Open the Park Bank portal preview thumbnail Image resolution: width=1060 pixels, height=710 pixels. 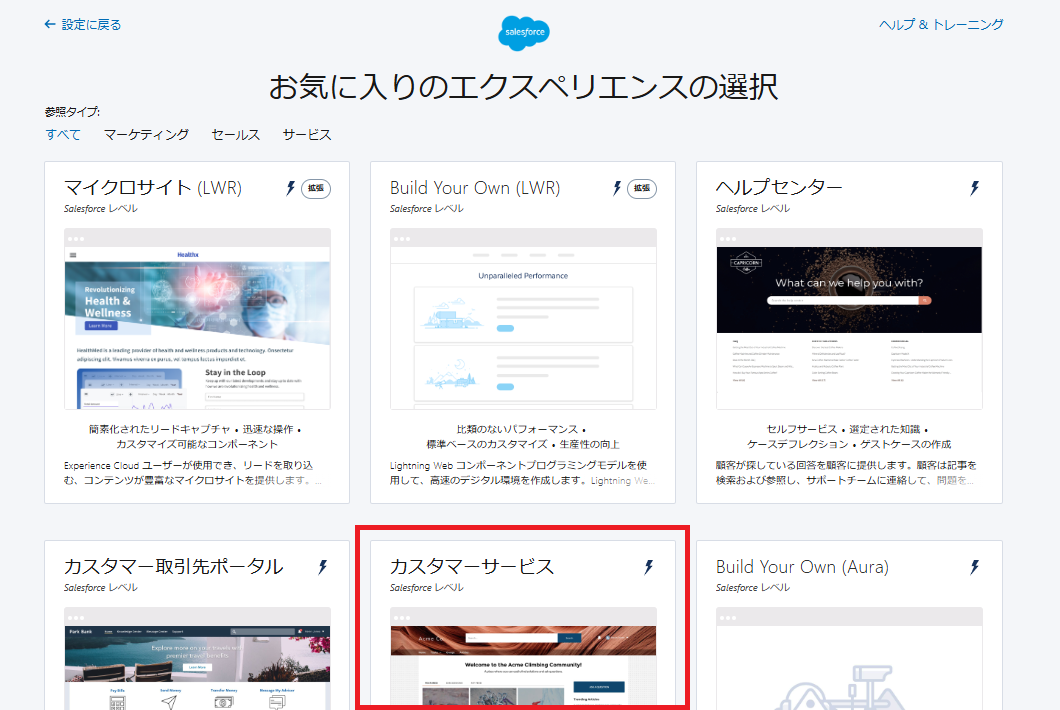click(197, 659)
